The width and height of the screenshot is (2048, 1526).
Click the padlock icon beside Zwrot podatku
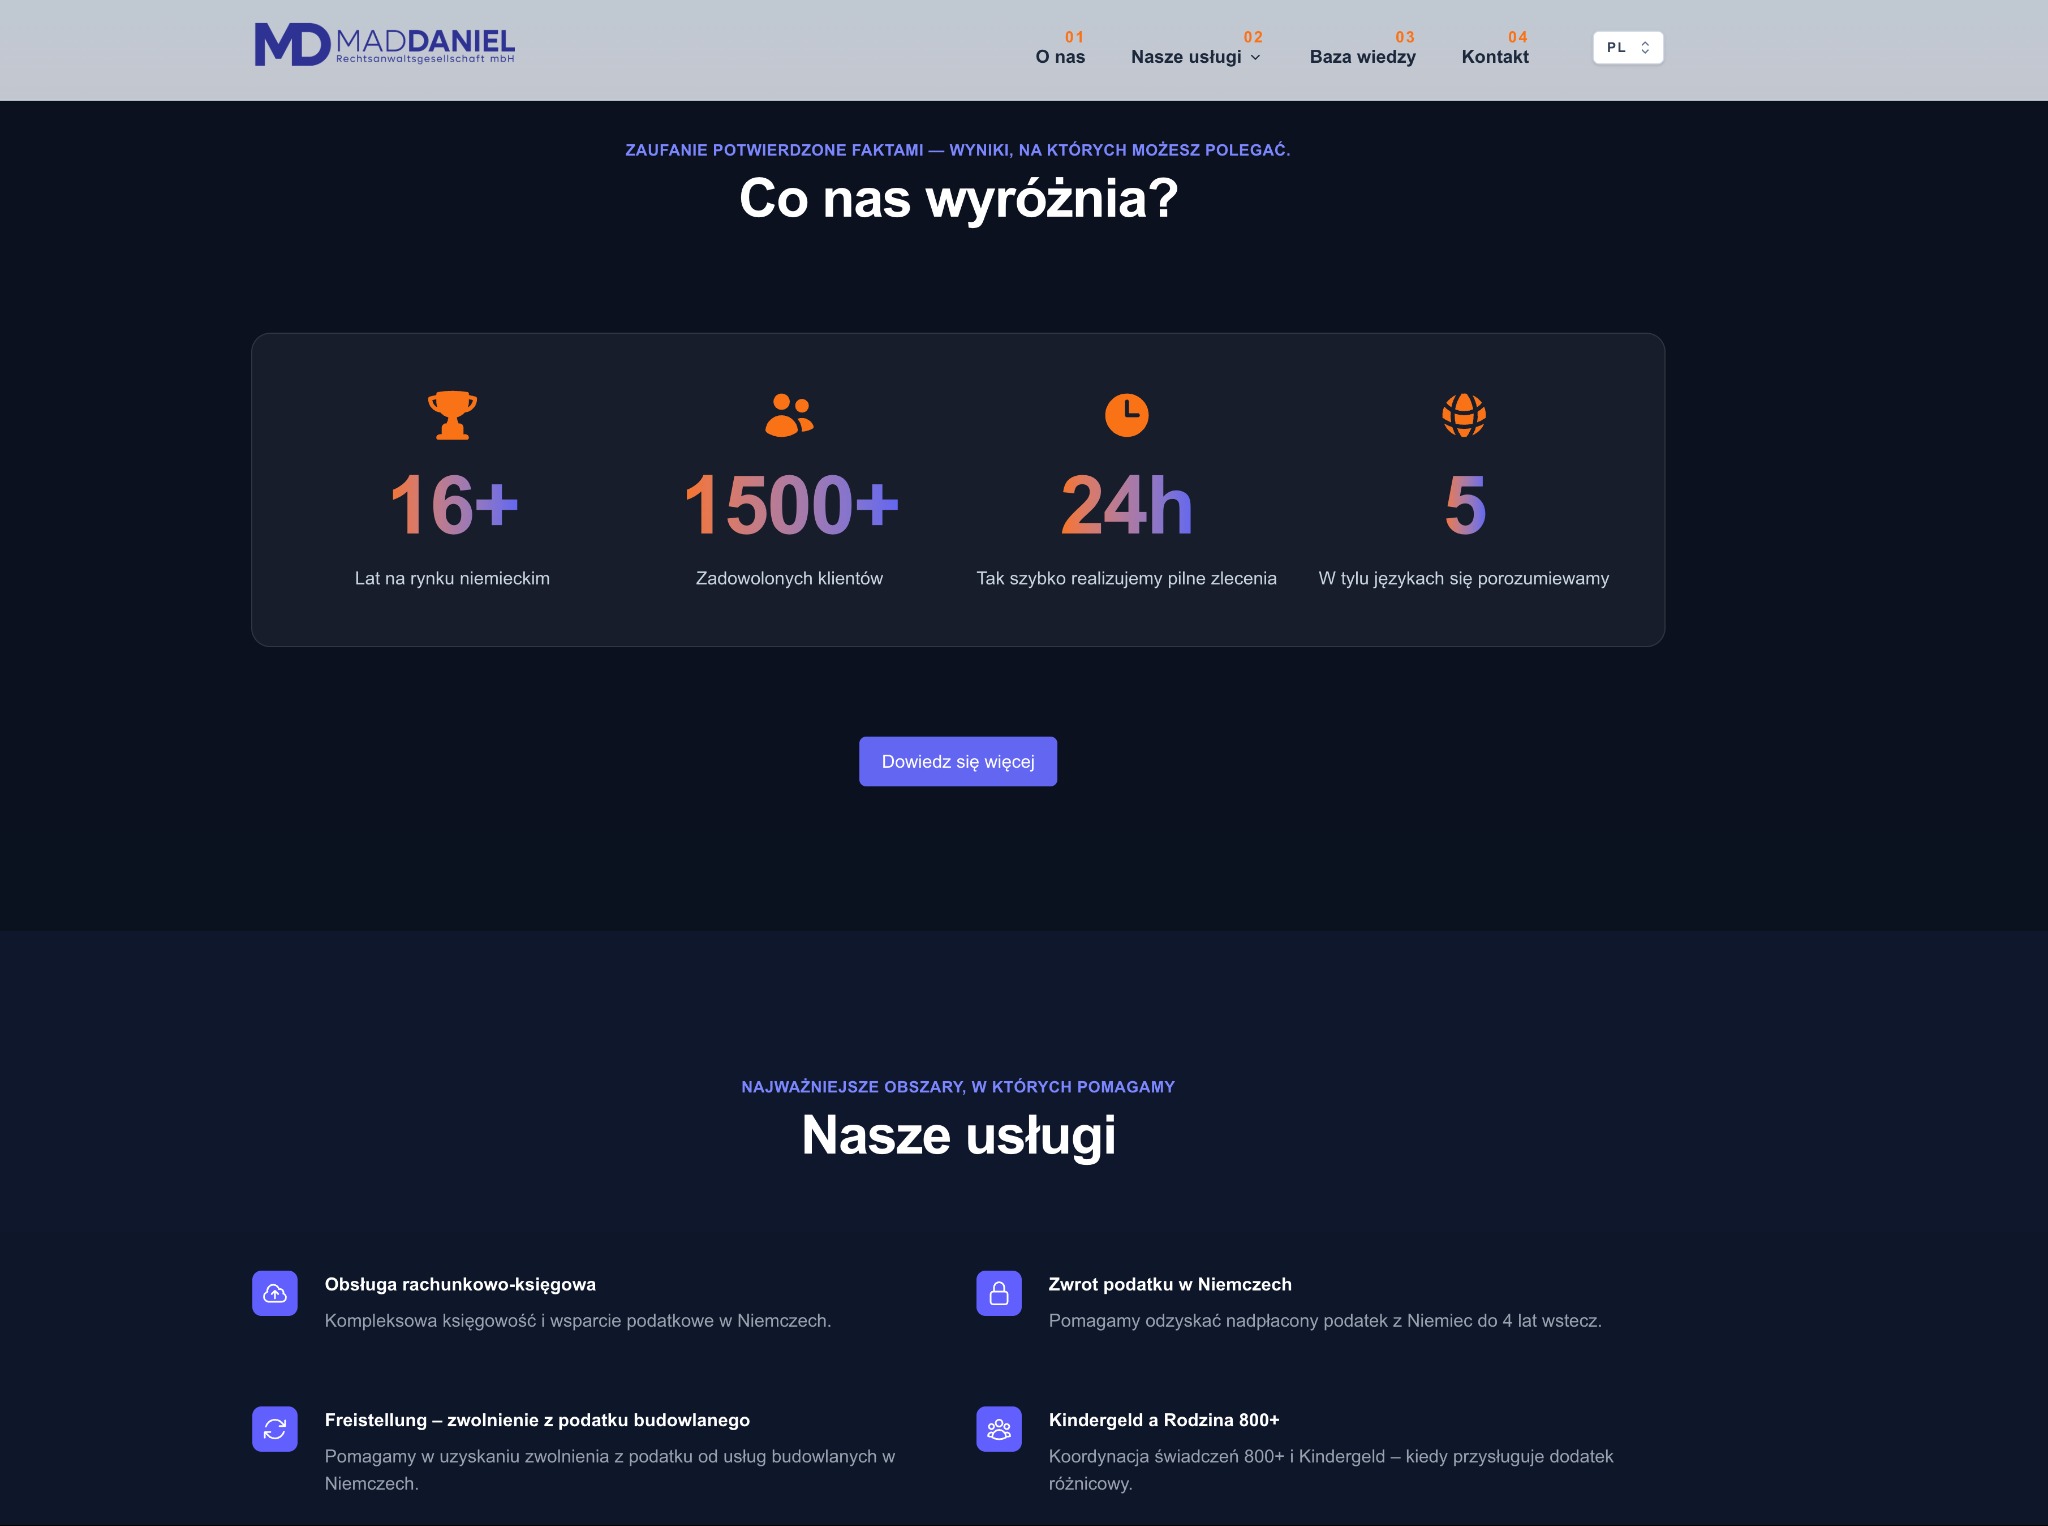pos(998,1293)
